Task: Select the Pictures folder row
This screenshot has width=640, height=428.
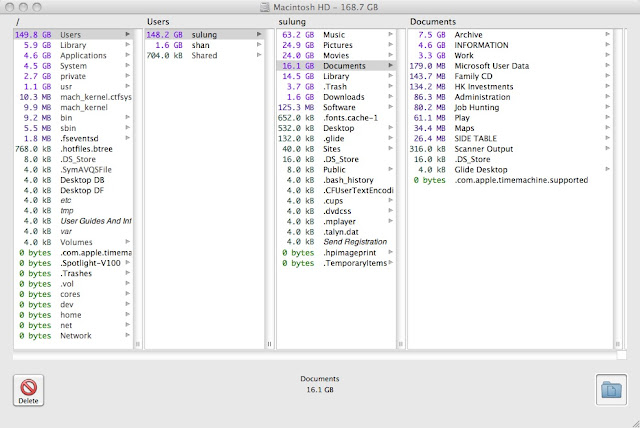Action: point(336,45)
